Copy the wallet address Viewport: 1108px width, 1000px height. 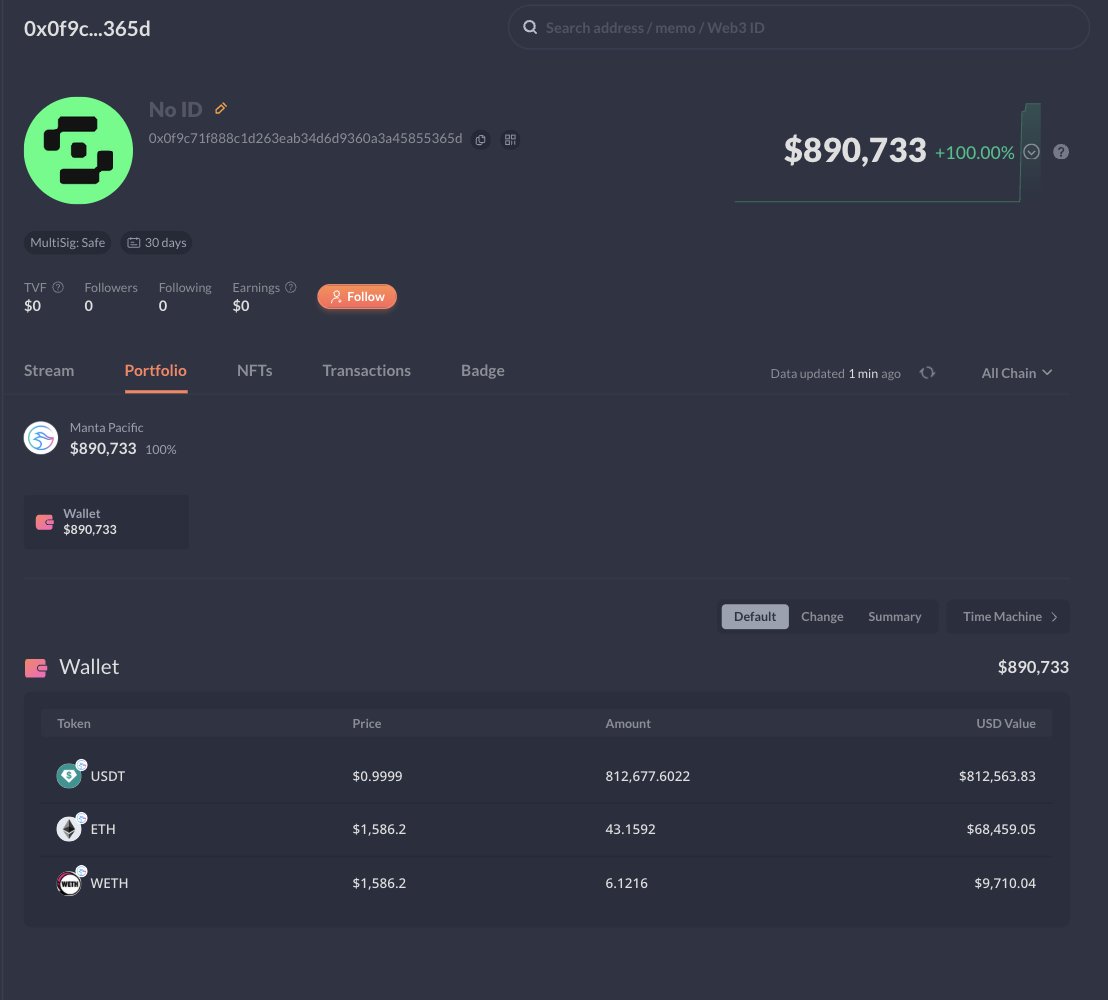(481, 140)
